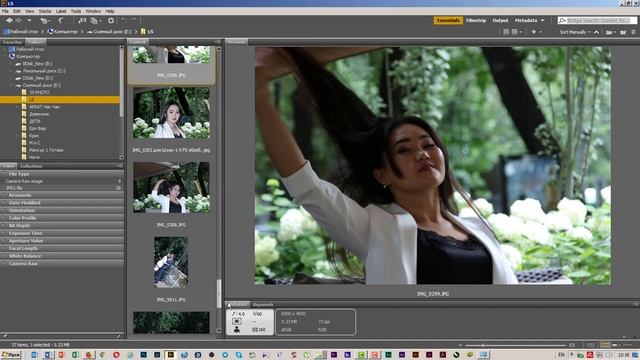Select the Компьютер node in folder tree
The image size is (640, 360).
28,56
